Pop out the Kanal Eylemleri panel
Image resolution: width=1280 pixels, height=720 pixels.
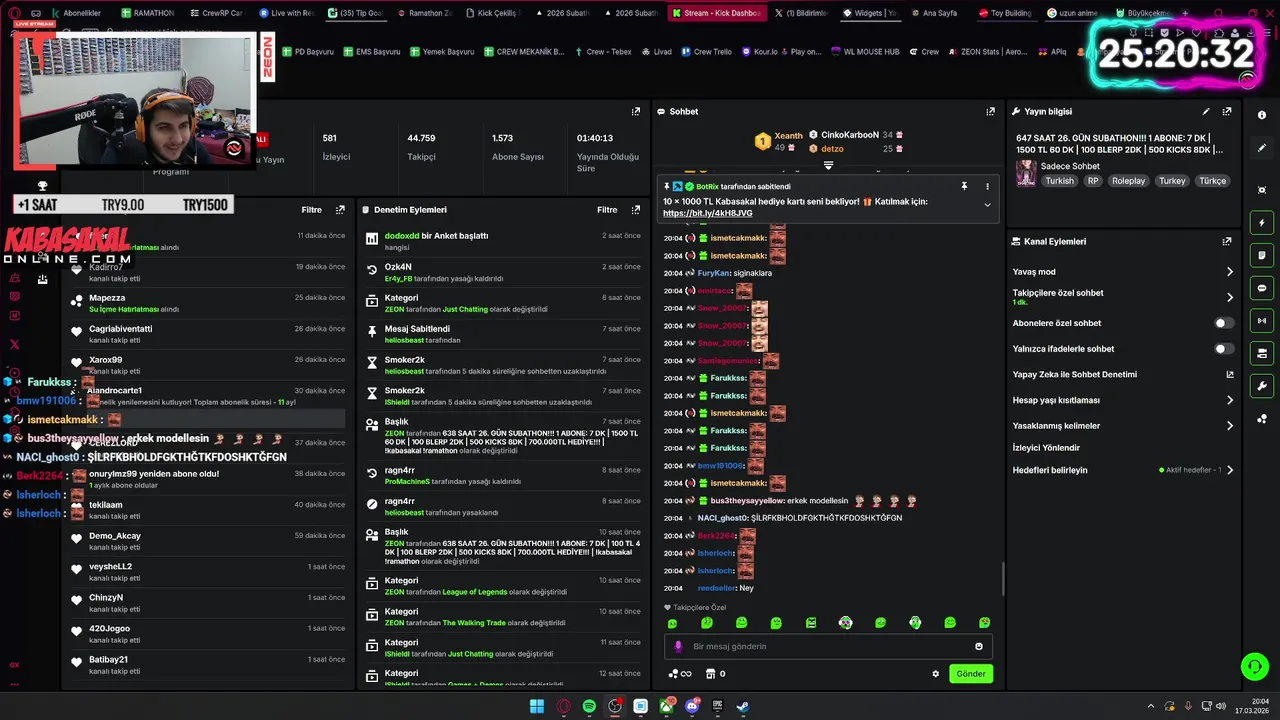[x=1227, y=241]
